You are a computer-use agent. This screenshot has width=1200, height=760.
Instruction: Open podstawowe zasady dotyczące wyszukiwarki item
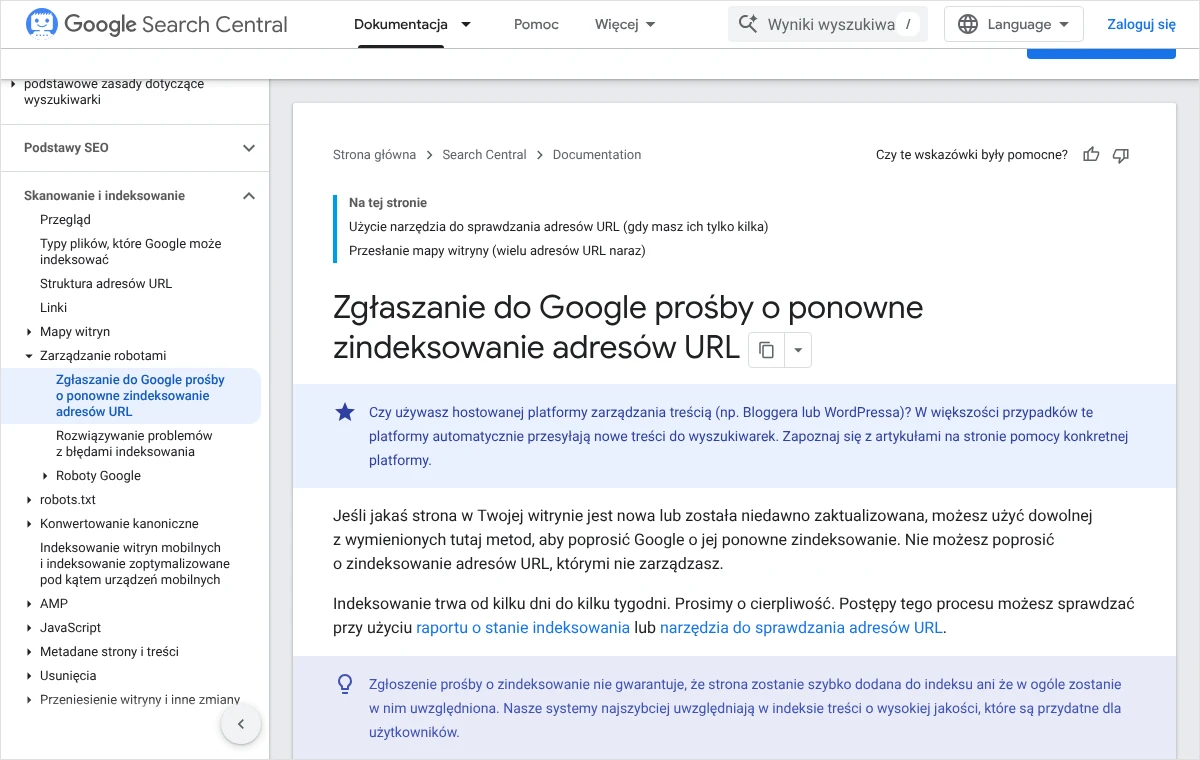click(114, 92)
